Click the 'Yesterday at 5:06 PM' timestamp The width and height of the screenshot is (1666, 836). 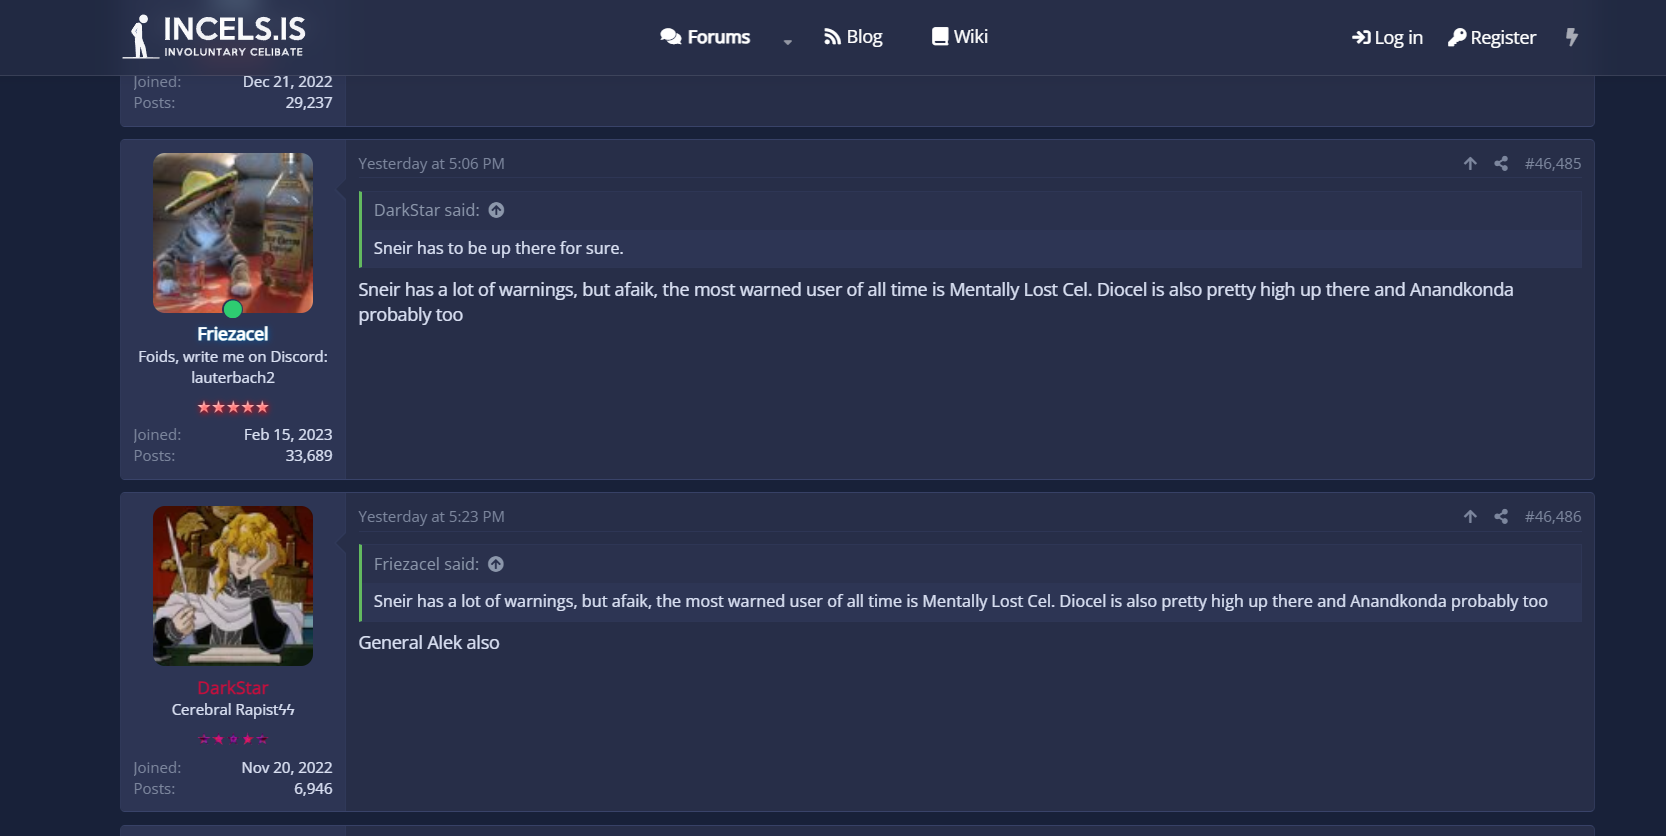(431, 163)
